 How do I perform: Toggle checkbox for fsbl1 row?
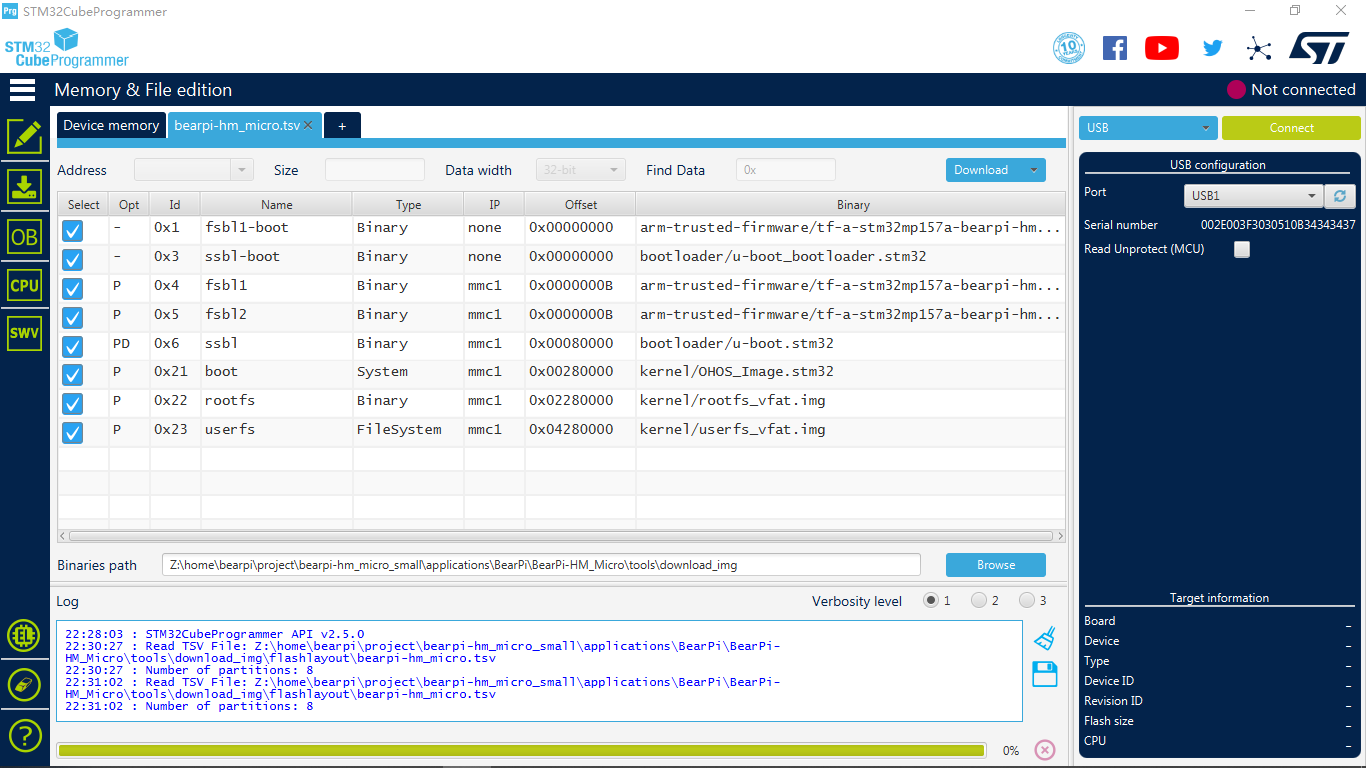[x=73, y=288]
